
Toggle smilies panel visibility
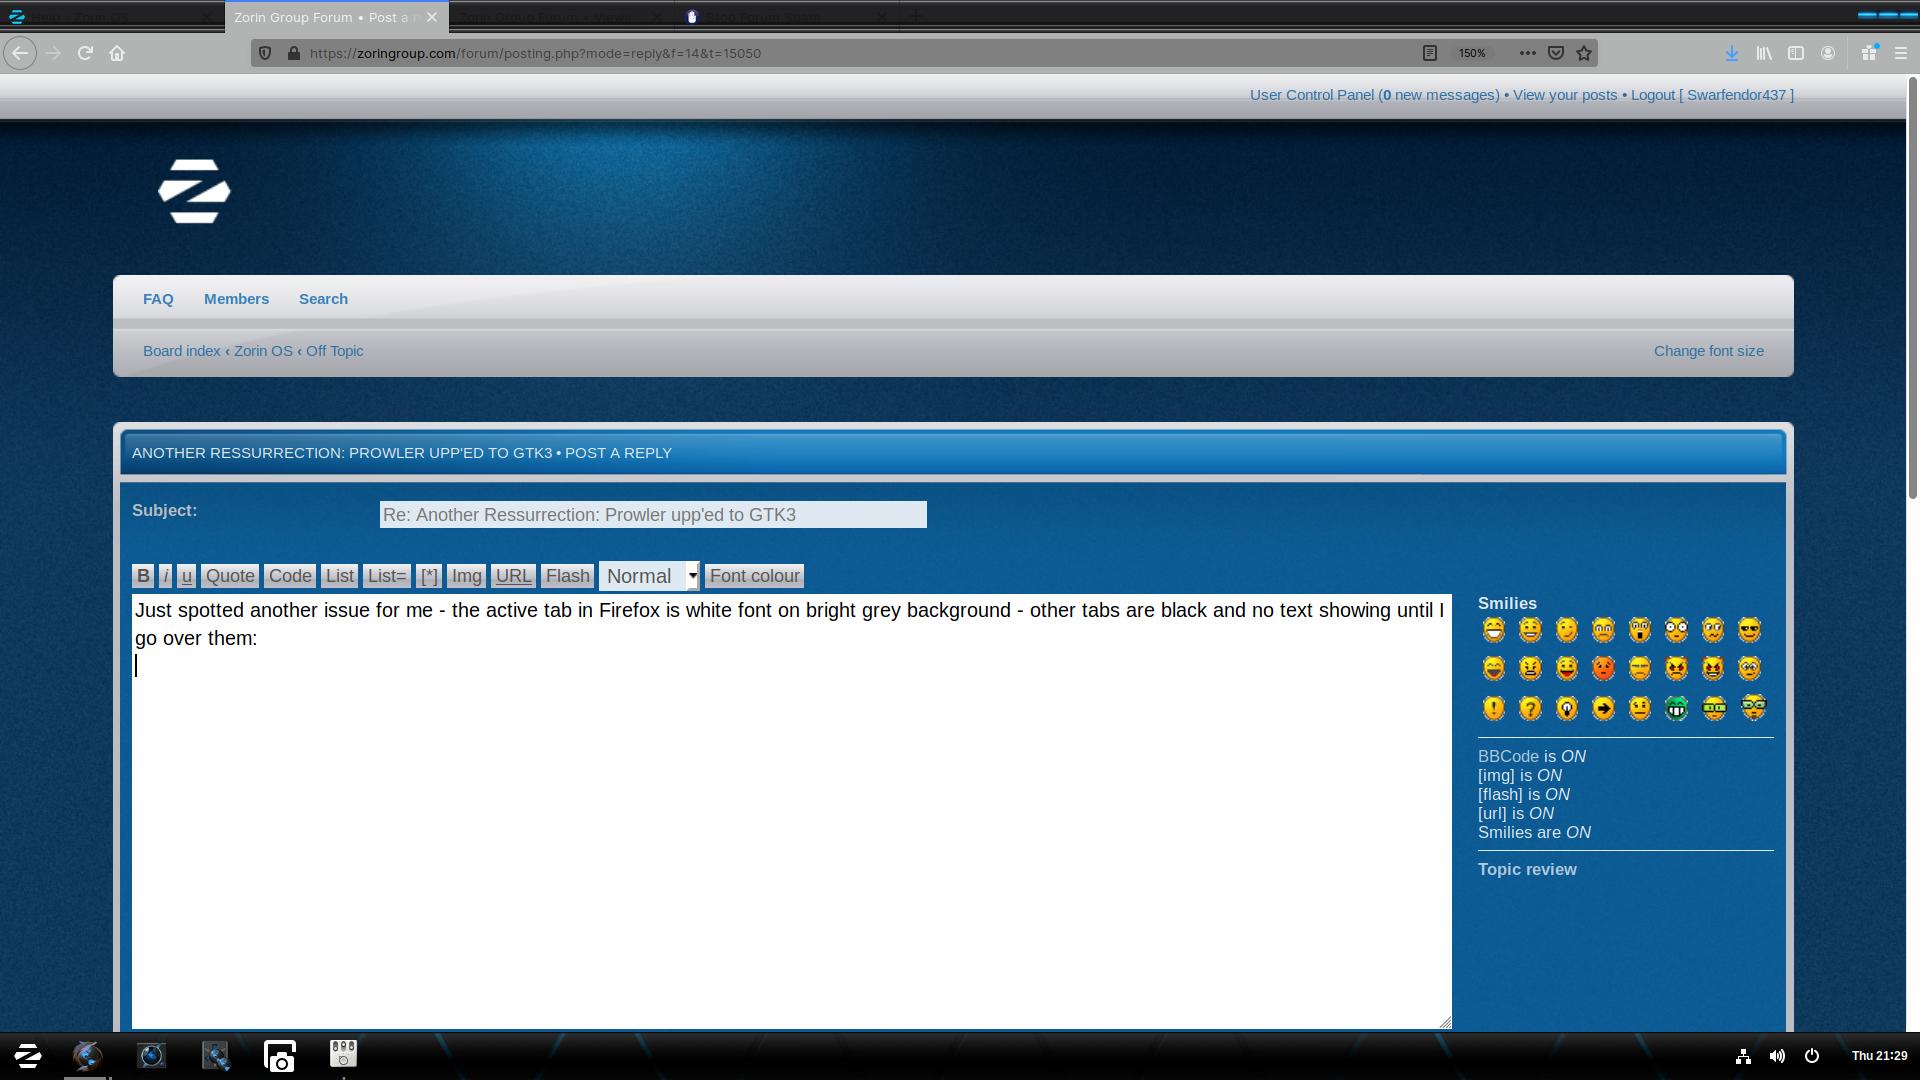tap(1507, 601)
